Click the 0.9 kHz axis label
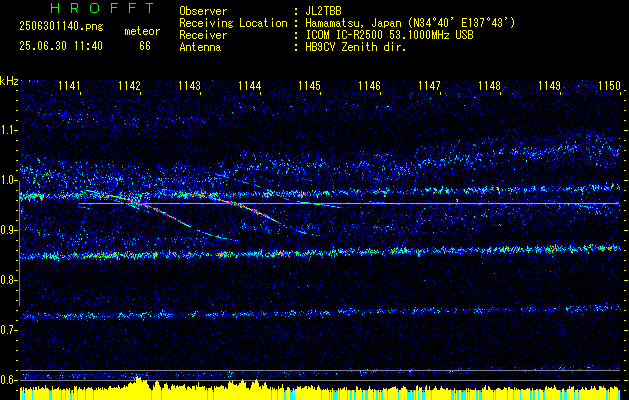Viewport: 629px width, 400px height. [x=9, y=230]
